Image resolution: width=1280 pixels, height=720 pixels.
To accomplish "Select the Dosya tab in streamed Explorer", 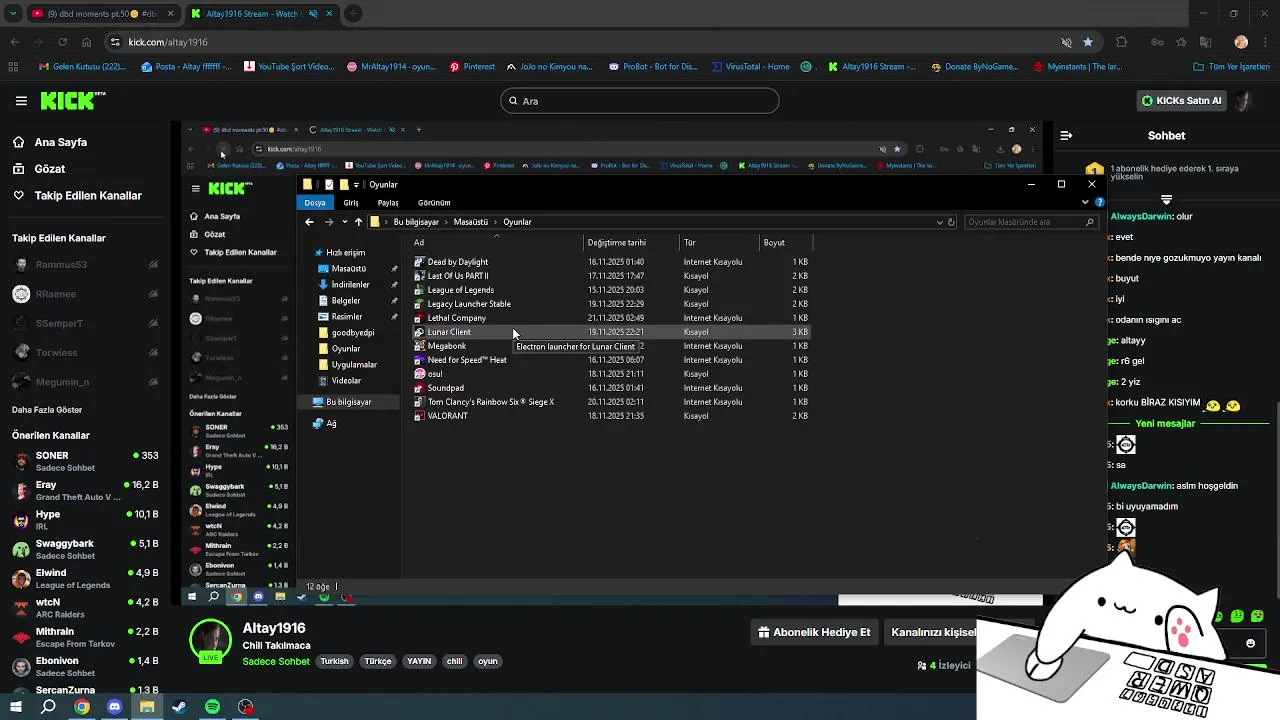I will [x=314, y=202].
